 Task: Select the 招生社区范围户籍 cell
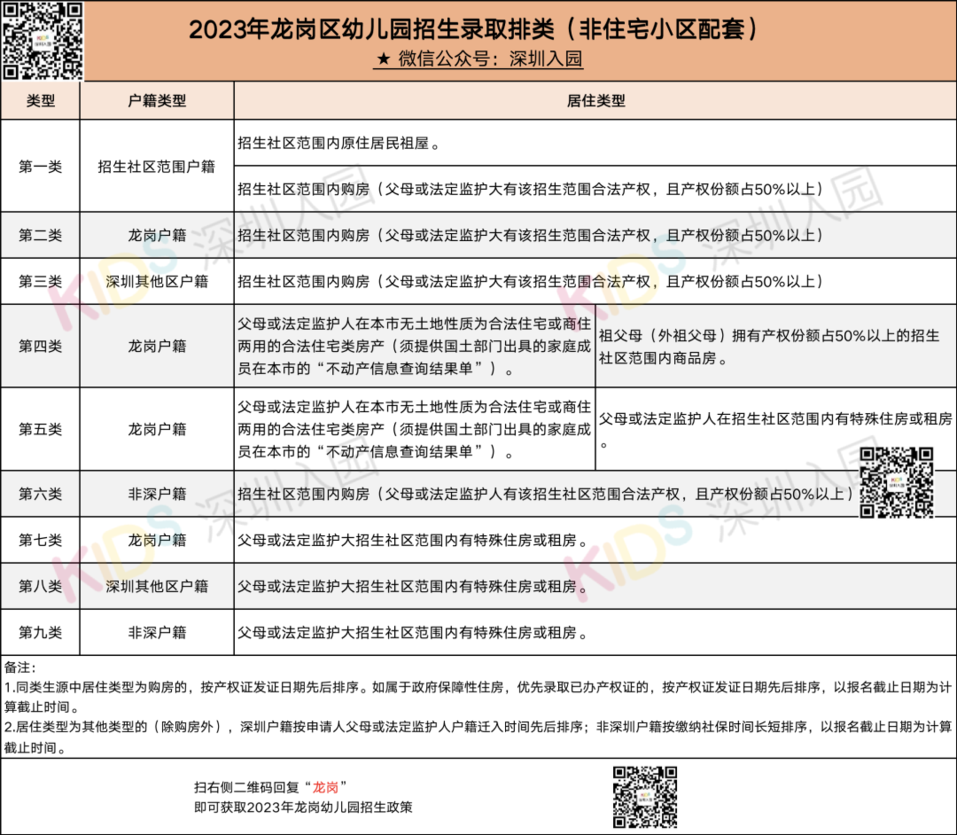157,166
